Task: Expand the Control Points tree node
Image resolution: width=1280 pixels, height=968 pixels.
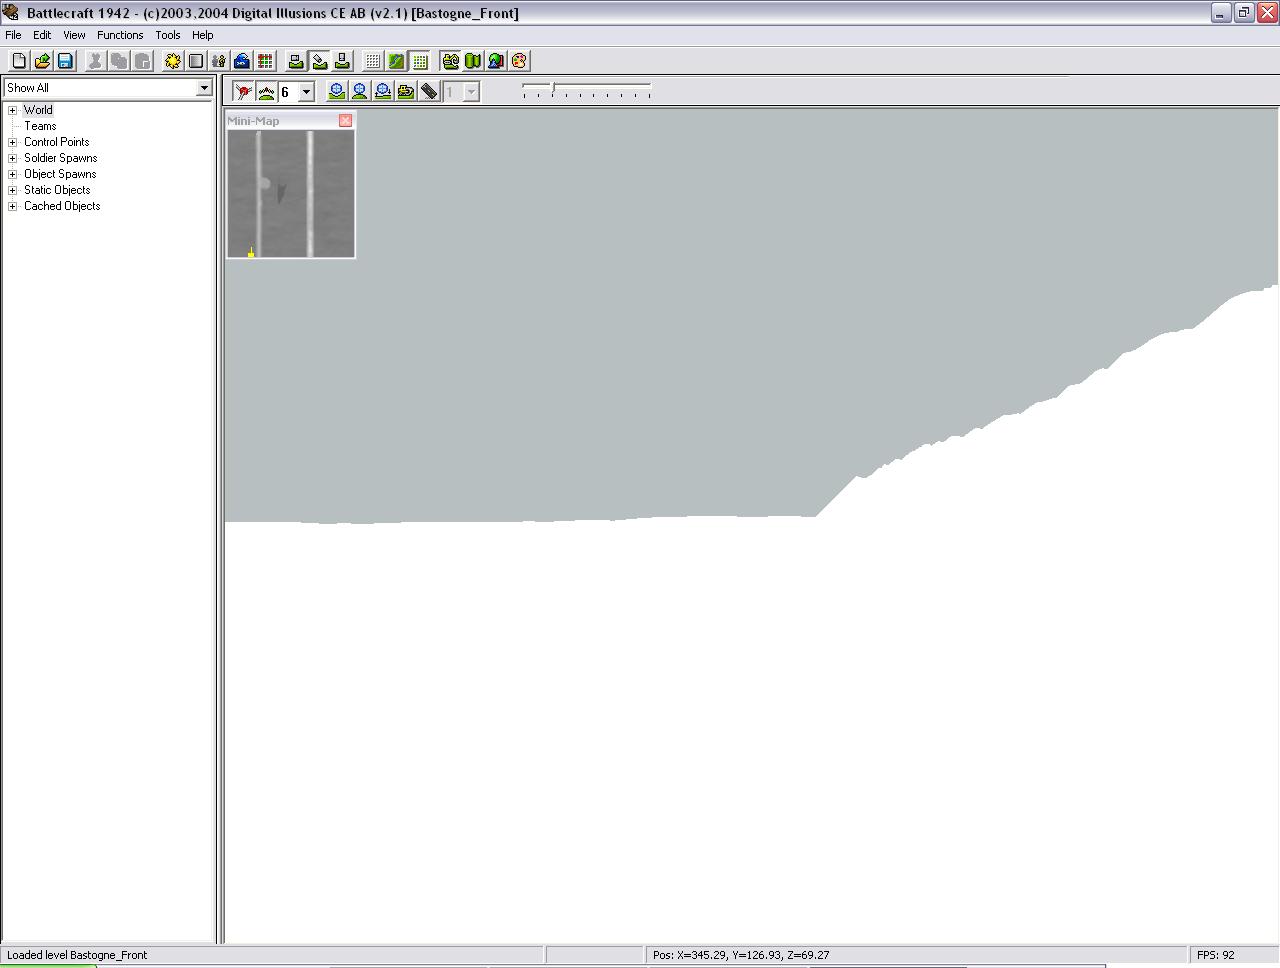Action: (x=13, y=142)
